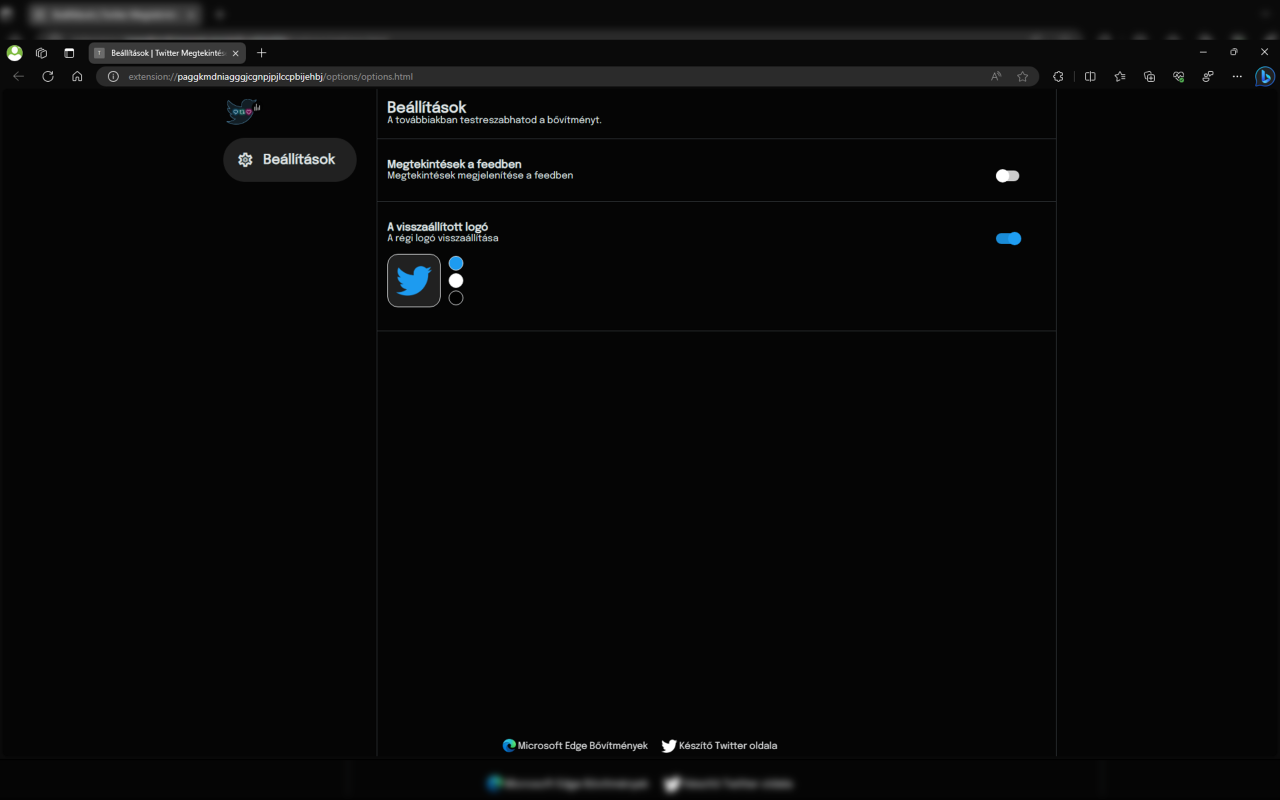The height and width of the screenshot is (800, 1280).
Task: Select the Beállítások | Twitter Megtekintés tab
Action: pyautogui.click(x=167, y=53)
